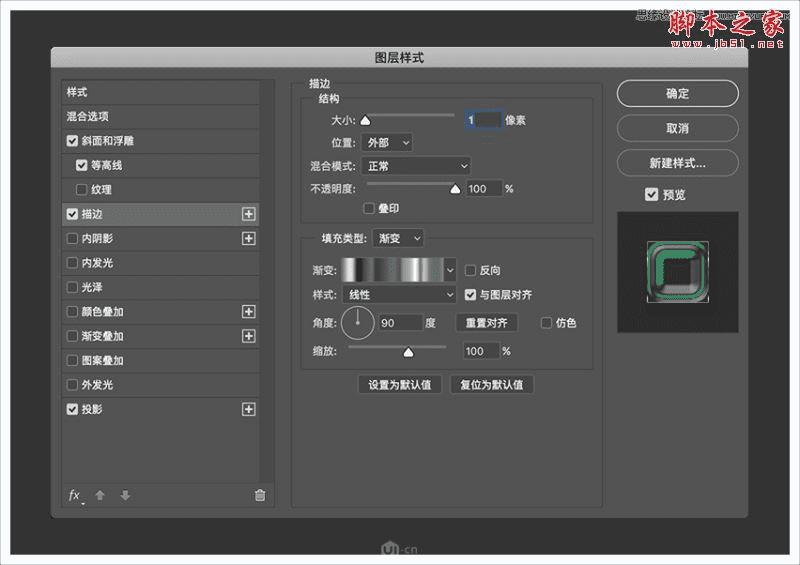Enable the 光泽 checkbox
Image resolution: width=800 pixels, height=565 pixels.
click(72, 287)
